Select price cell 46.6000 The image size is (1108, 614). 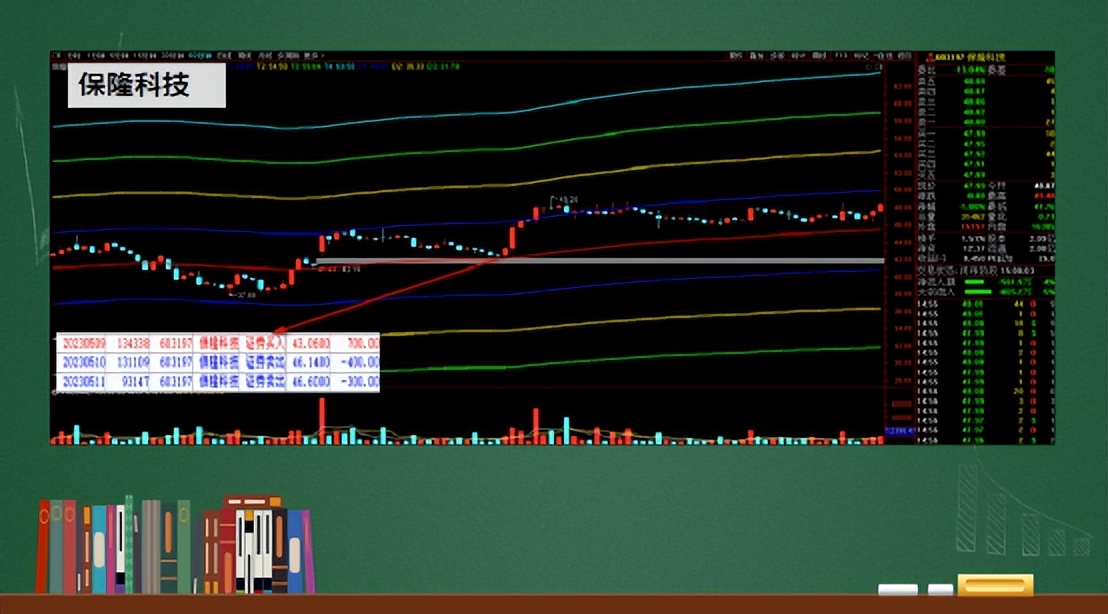[311, 382]
